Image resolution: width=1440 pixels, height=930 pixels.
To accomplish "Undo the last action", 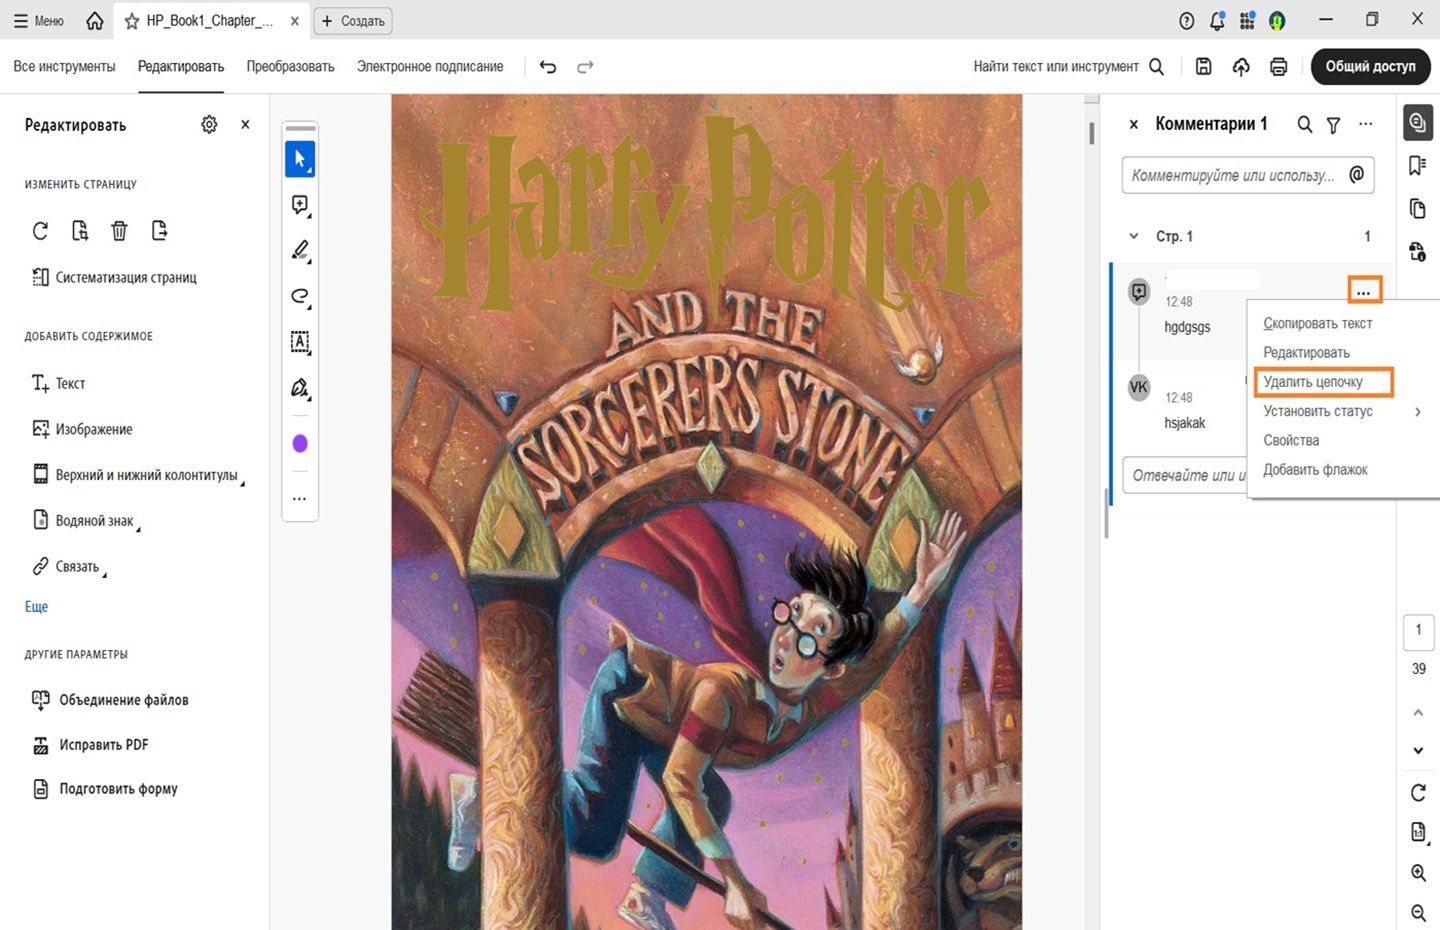I will 548,67.
